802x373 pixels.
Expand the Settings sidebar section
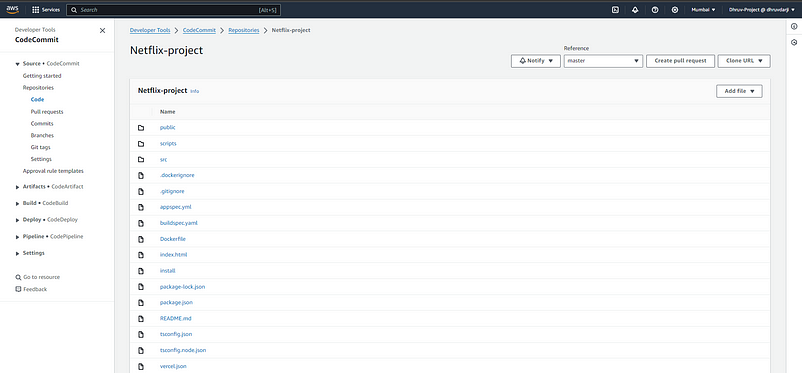pos(18,253)
